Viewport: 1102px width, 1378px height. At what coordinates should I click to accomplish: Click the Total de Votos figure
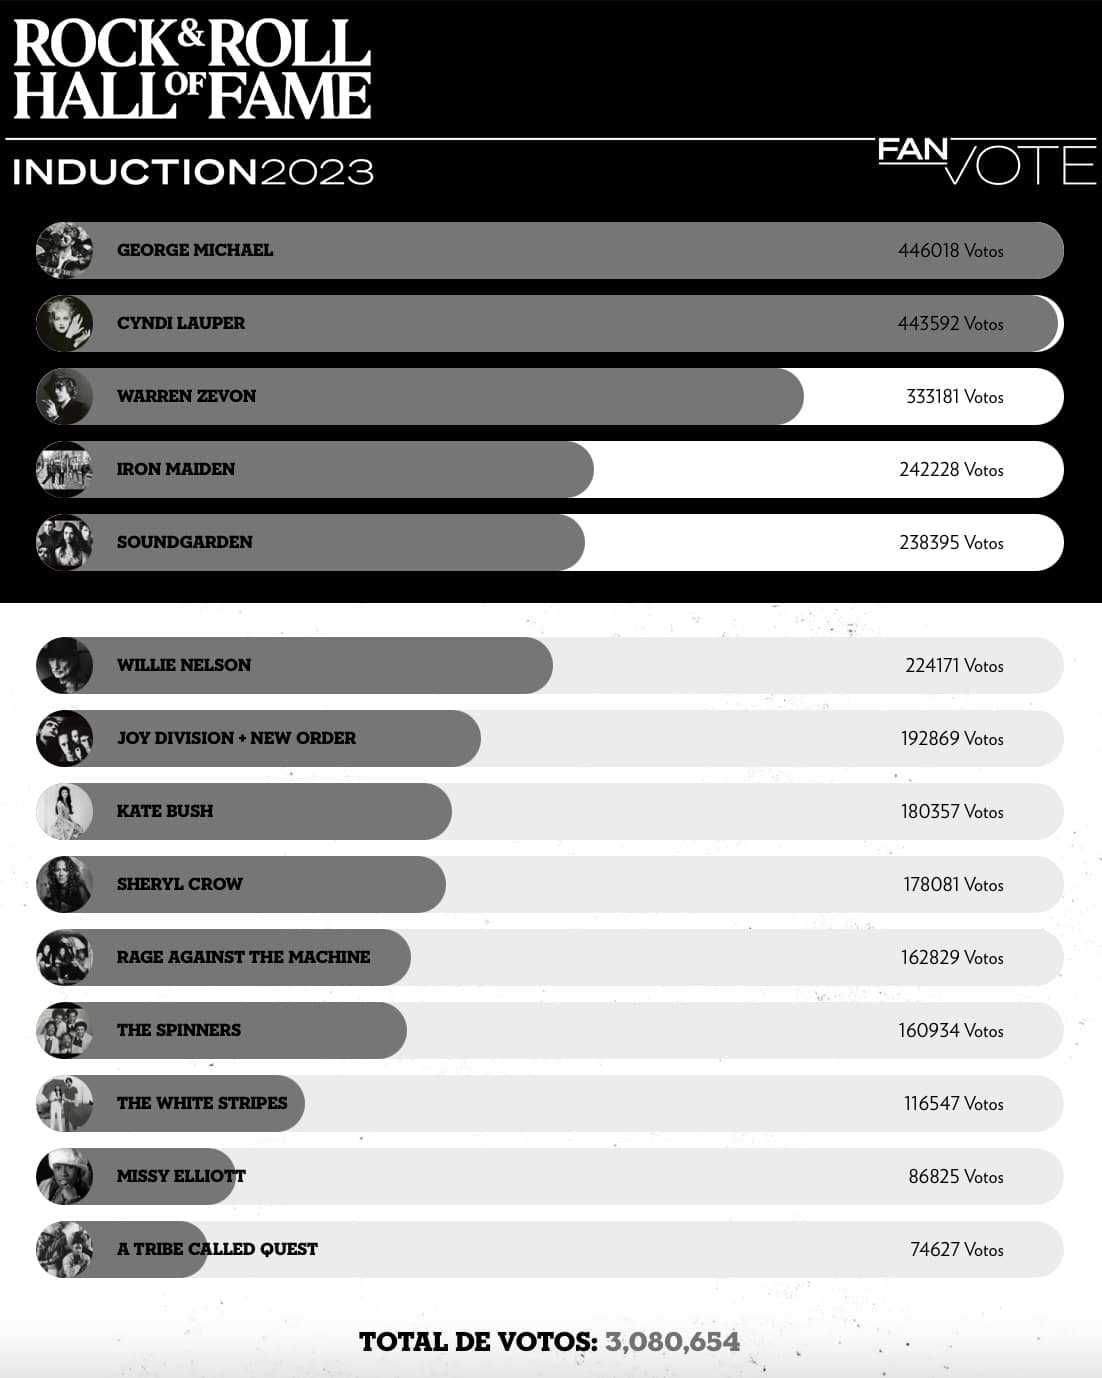pos(672,1342)
